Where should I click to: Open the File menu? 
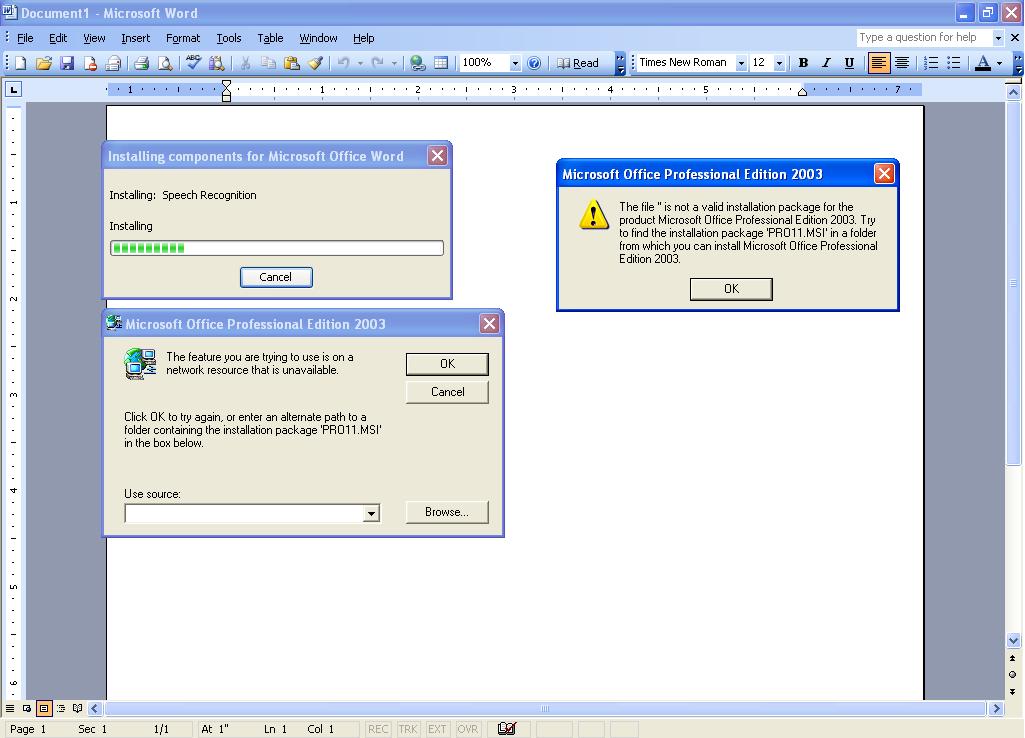(x=25, y=38)
